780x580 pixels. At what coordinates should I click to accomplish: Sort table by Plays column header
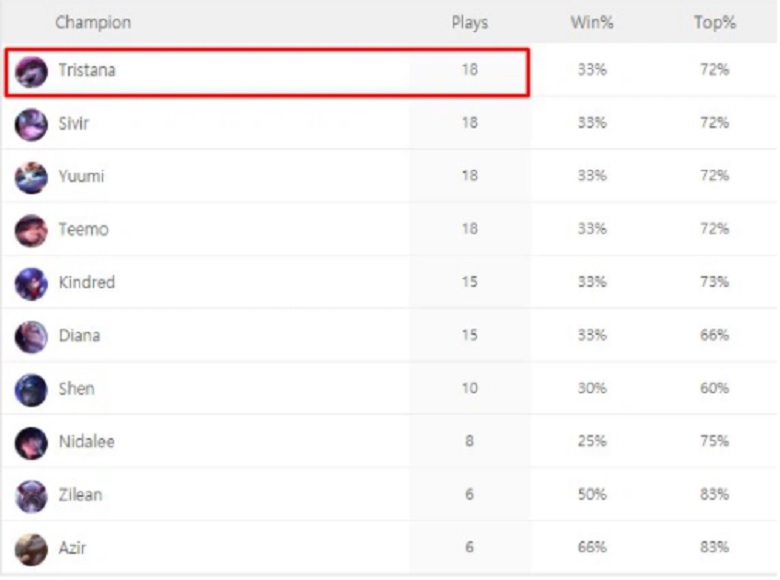click(x=469, y=22)
